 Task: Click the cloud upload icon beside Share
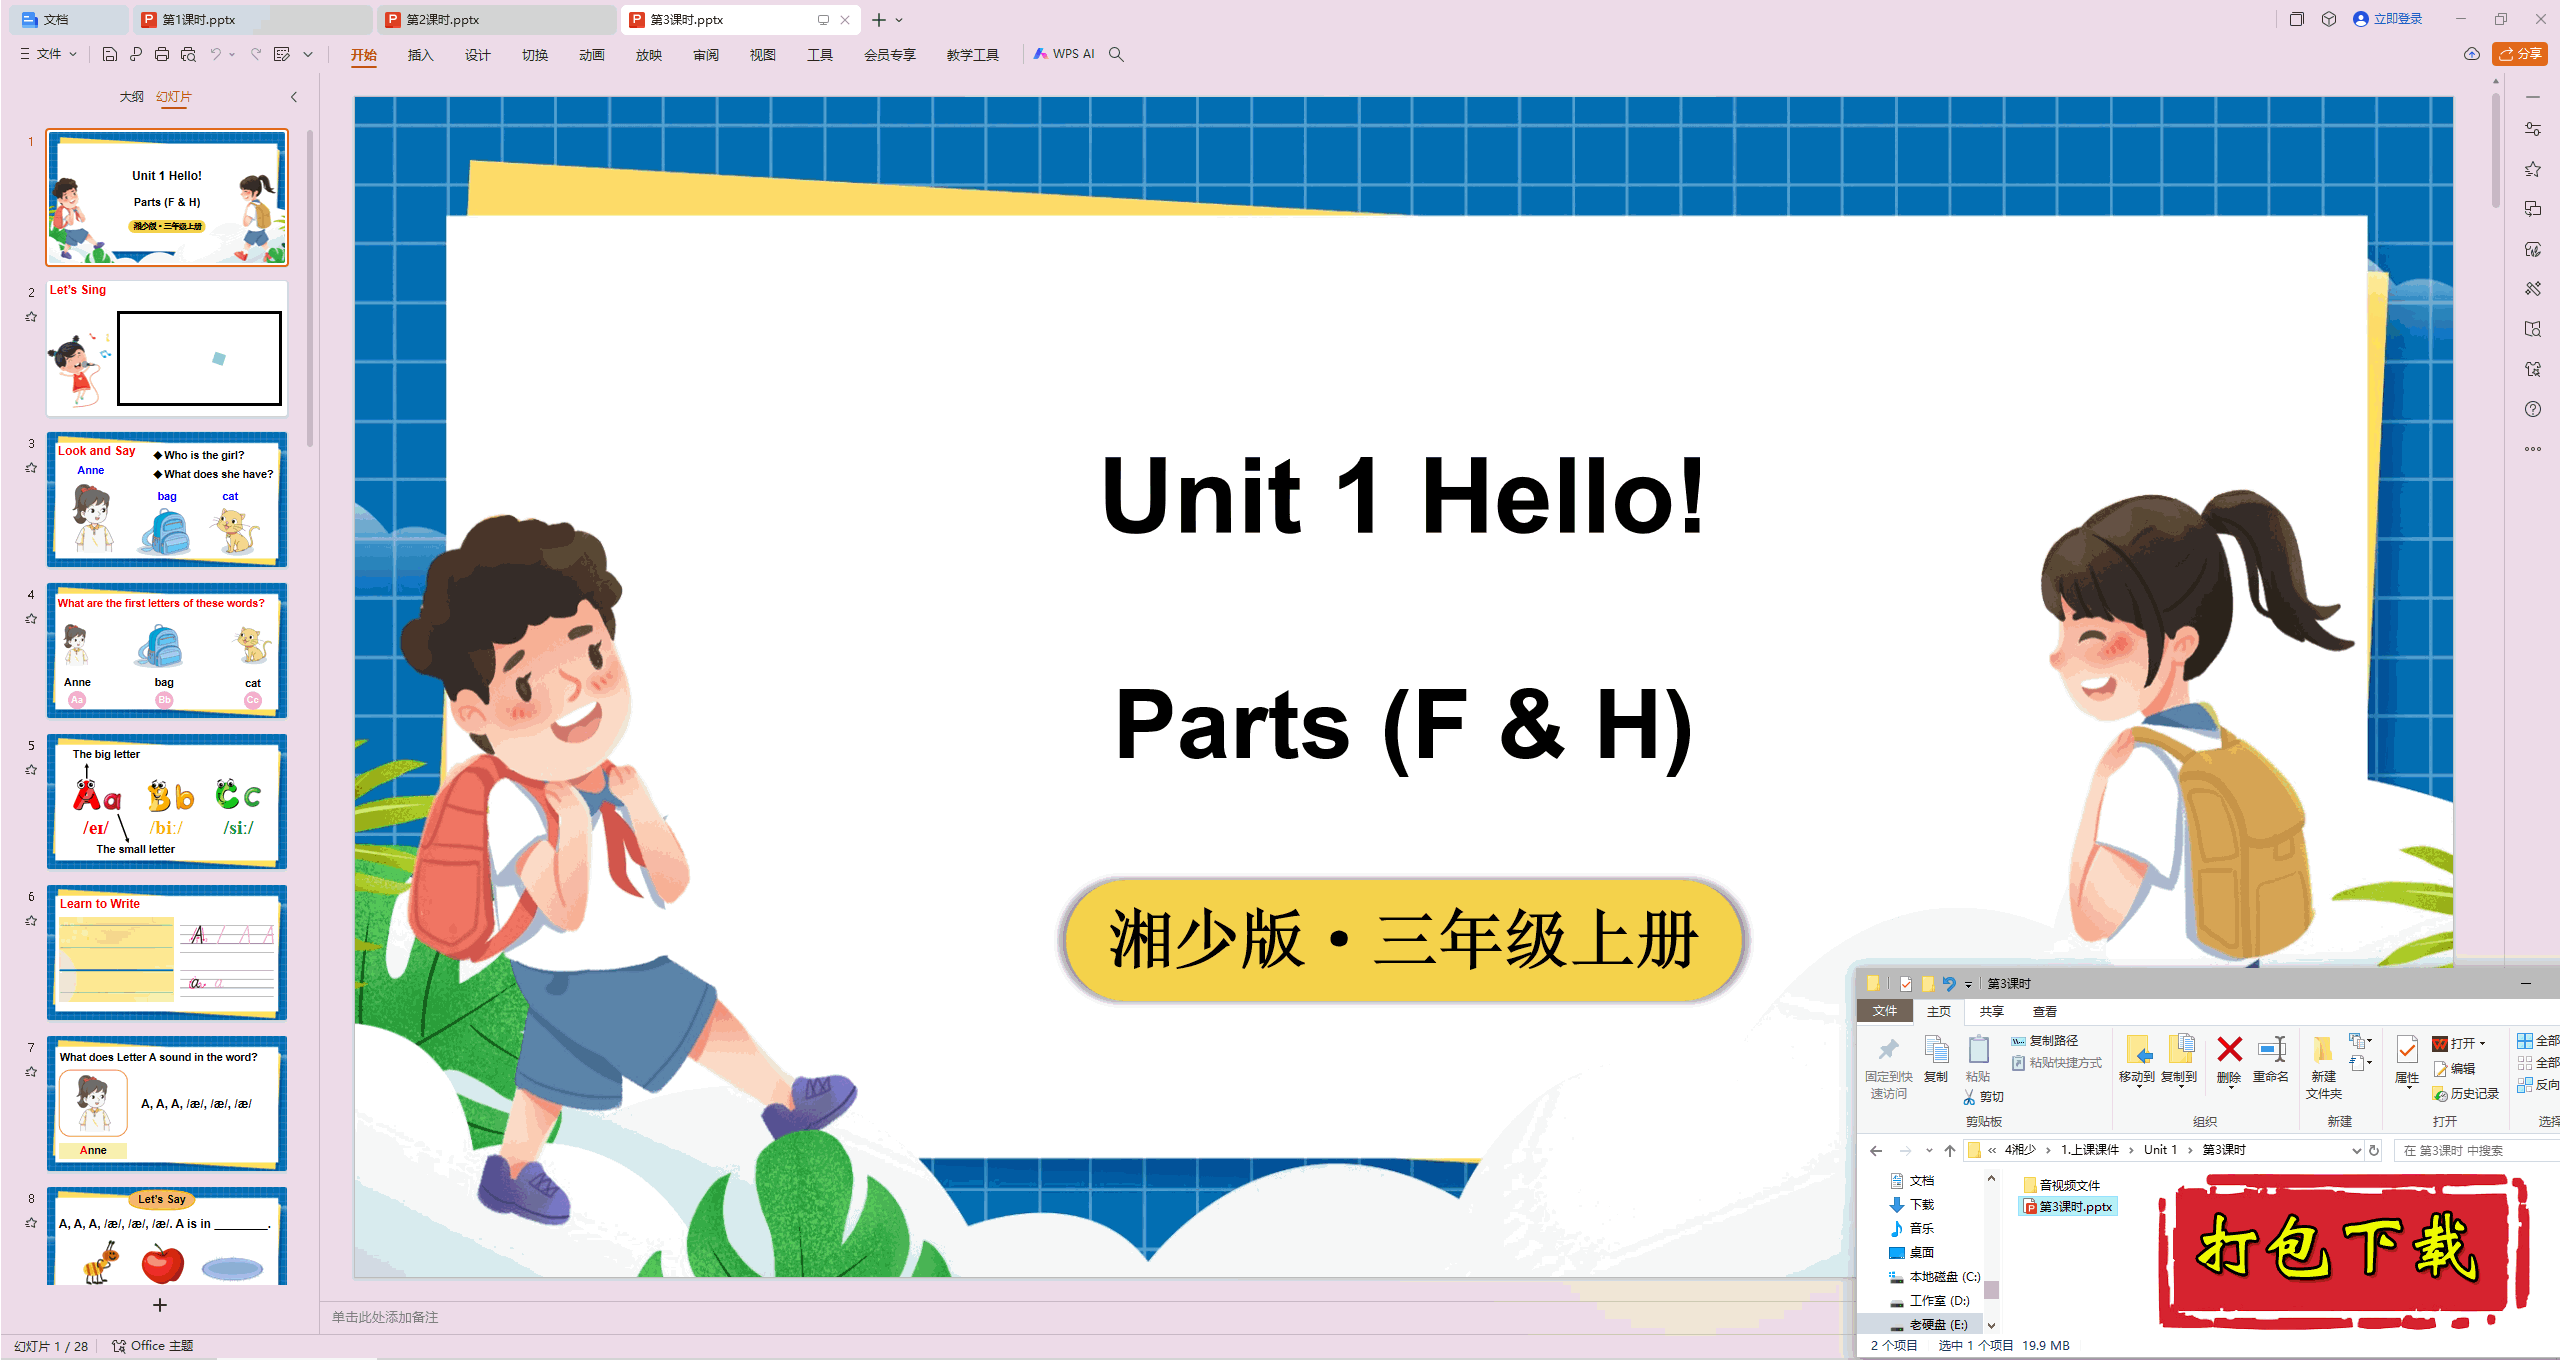pyautogui.click(x=2472, y=54)
